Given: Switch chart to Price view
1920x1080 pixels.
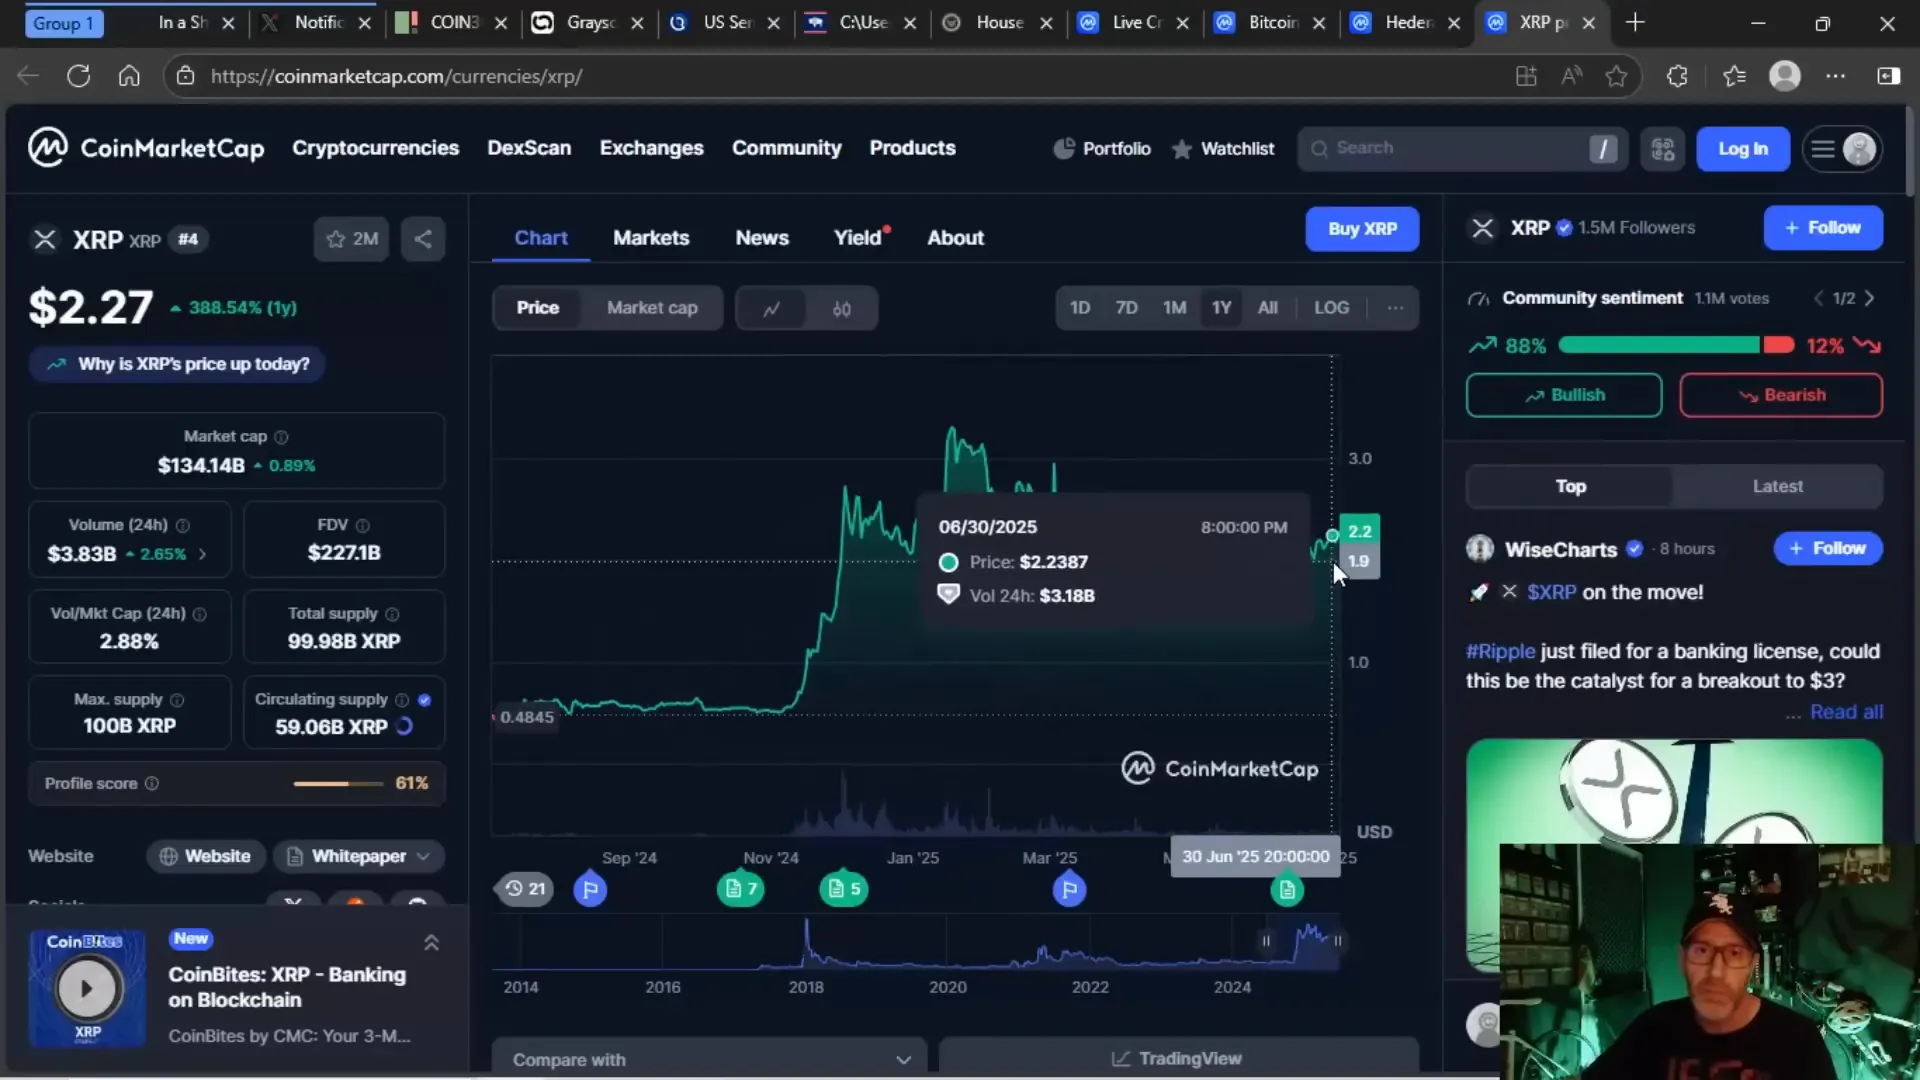Looking at the screenshot, I should (x=538, y=308).
